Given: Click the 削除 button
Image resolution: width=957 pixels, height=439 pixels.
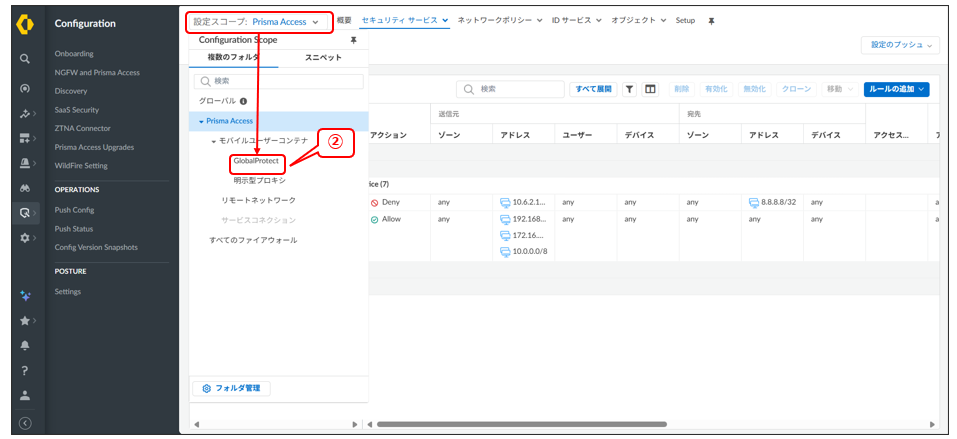Looking at the screenshot, I should pyautogui.click(x=682, y=89).
